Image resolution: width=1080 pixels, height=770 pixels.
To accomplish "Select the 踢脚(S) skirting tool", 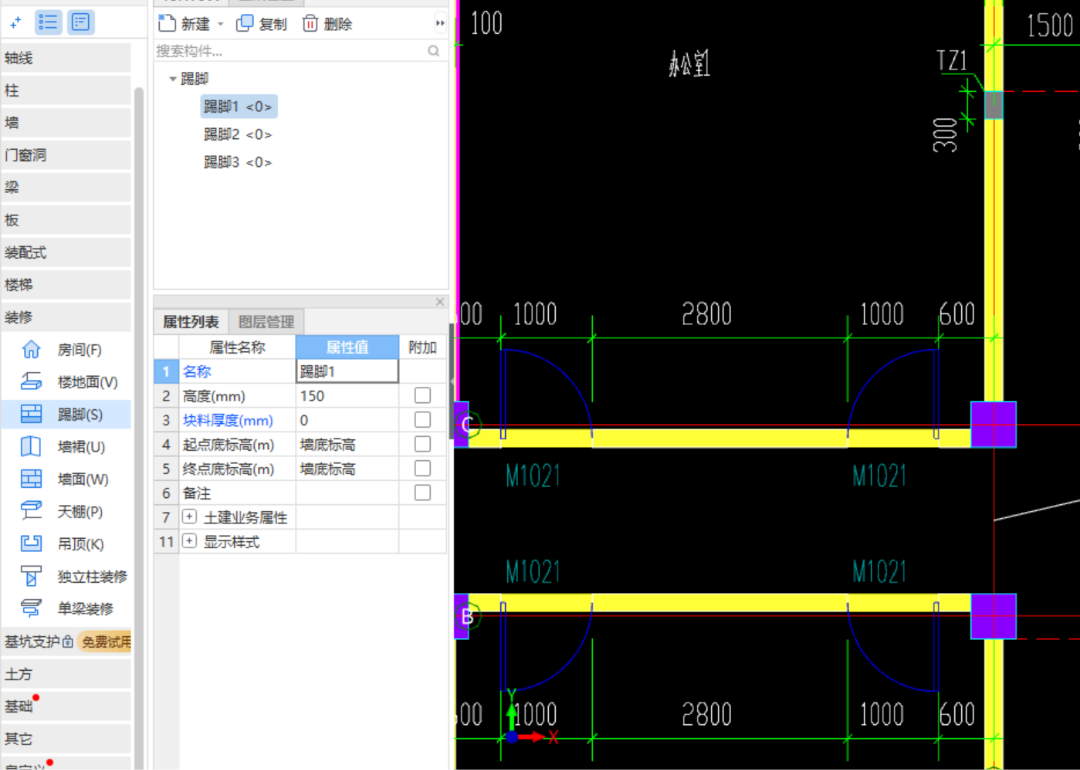I will point(65,415).
